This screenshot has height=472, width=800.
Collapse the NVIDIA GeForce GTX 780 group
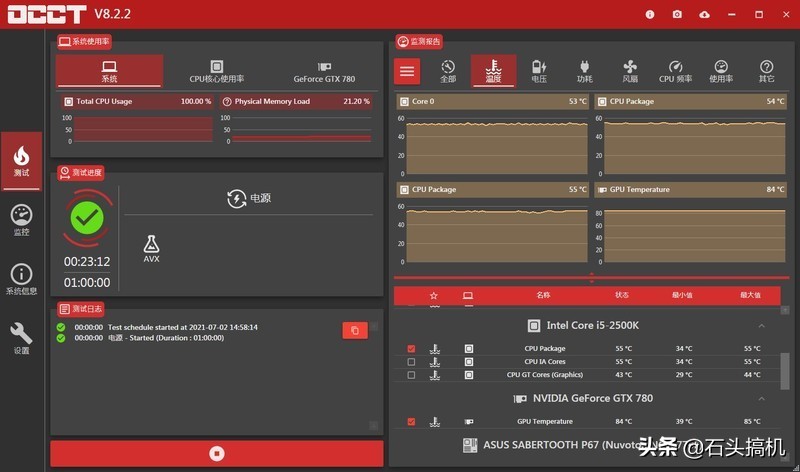click(762, 399)
